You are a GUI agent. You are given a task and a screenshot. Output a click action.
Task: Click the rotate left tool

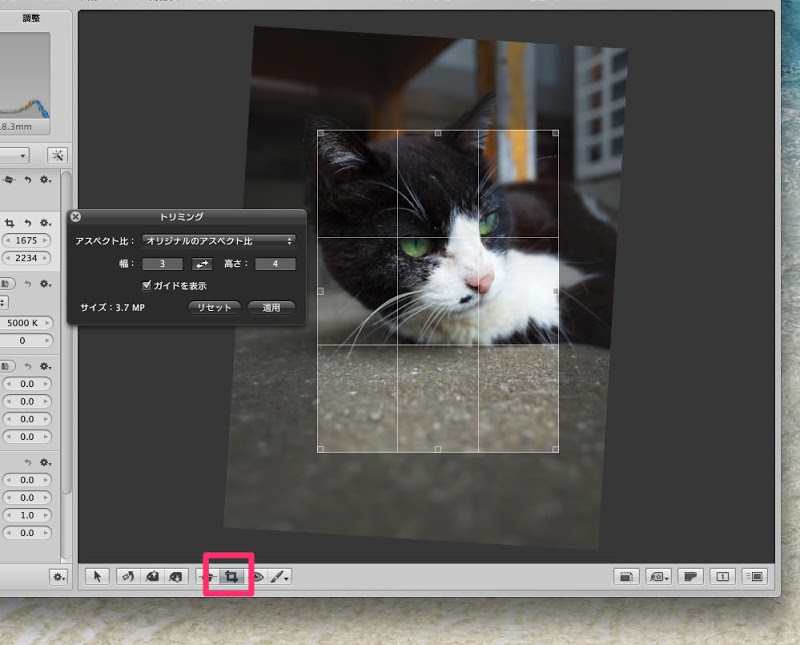click(128, 577)
